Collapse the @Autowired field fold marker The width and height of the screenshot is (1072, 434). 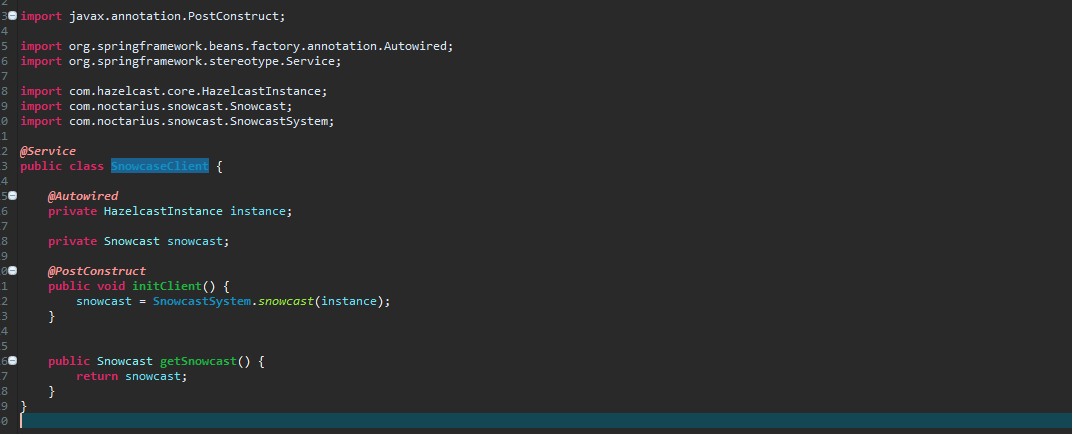pyautogui.click(x=12, y=196)
